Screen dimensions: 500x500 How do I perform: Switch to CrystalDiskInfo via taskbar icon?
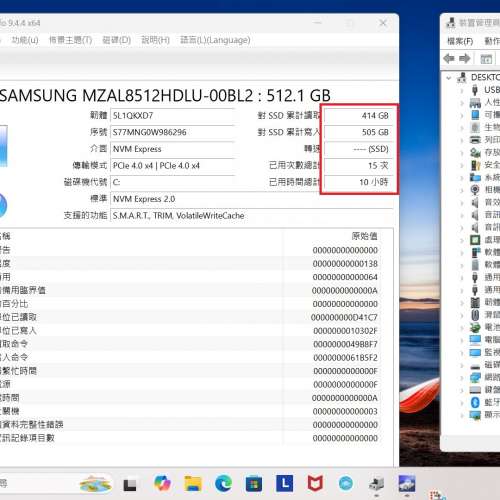point(407,483)
